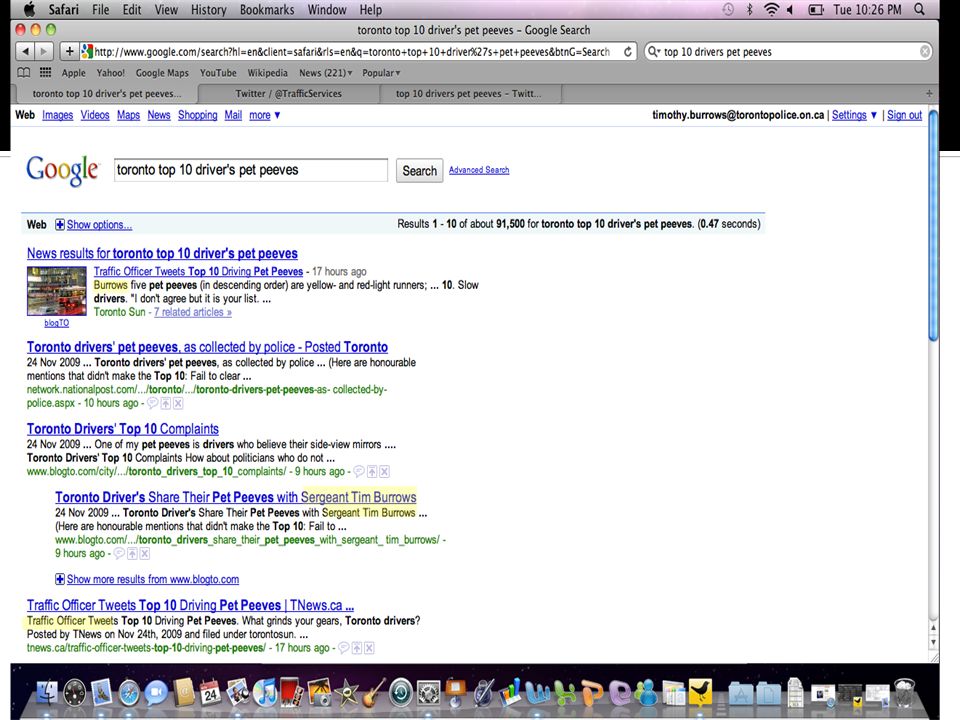Viewport: 960px width, 720px height.
Task: Open a new tab with plus button
Action: click(x=929, y=94)
